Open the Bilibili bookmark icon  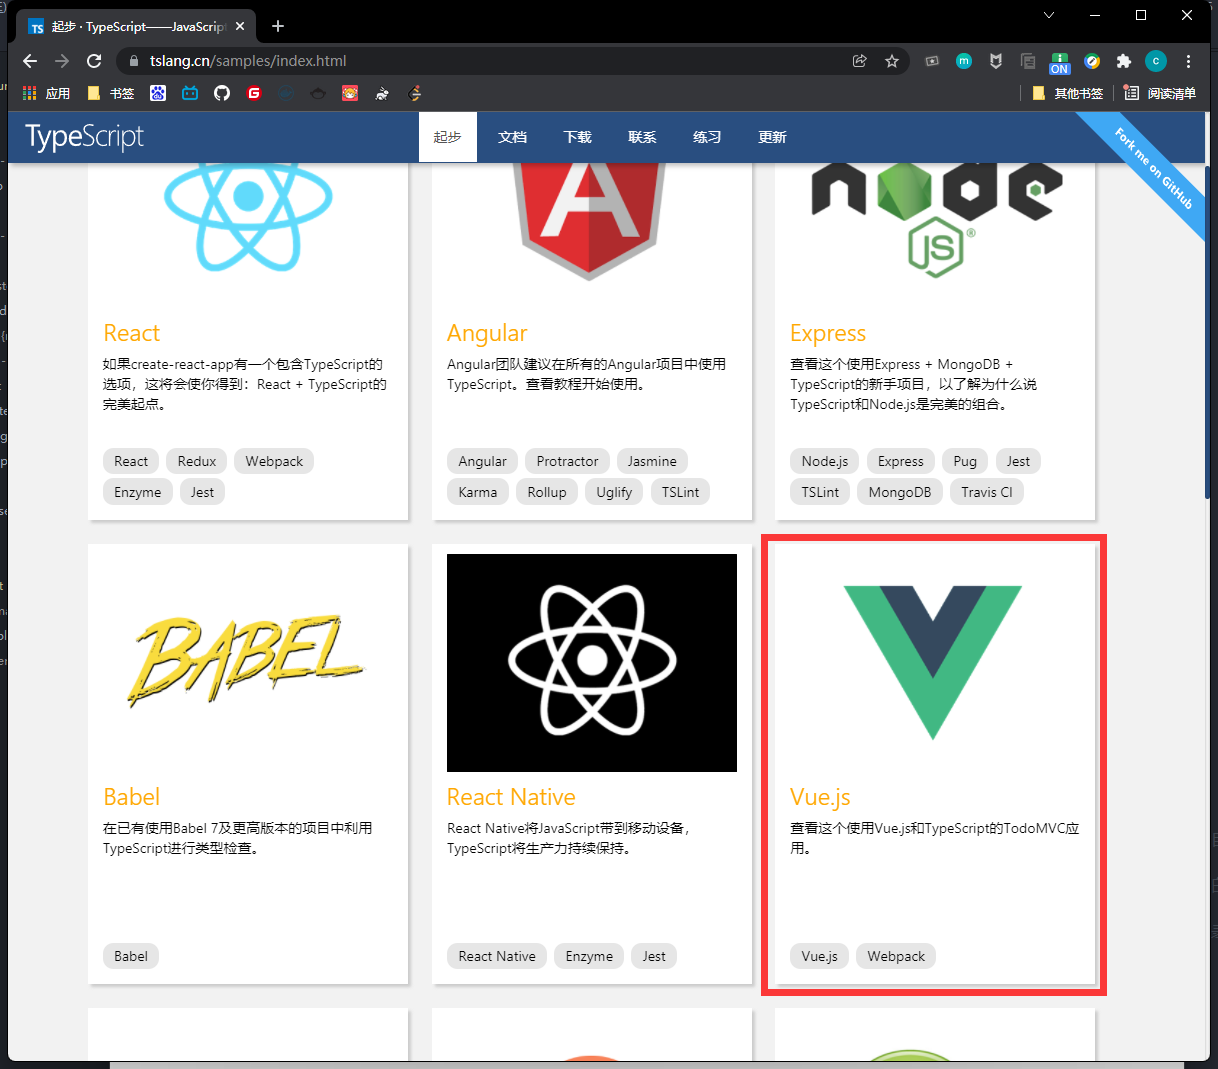point(190,93)
